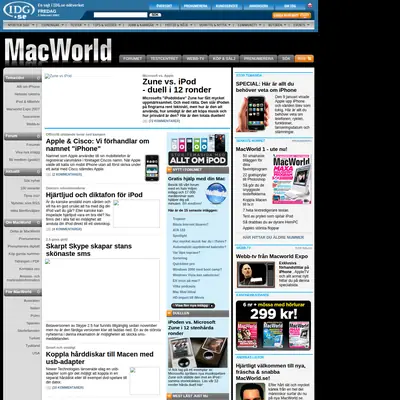Click the IDG search text field
Screen dimensions: 400x400
[120, 15]
